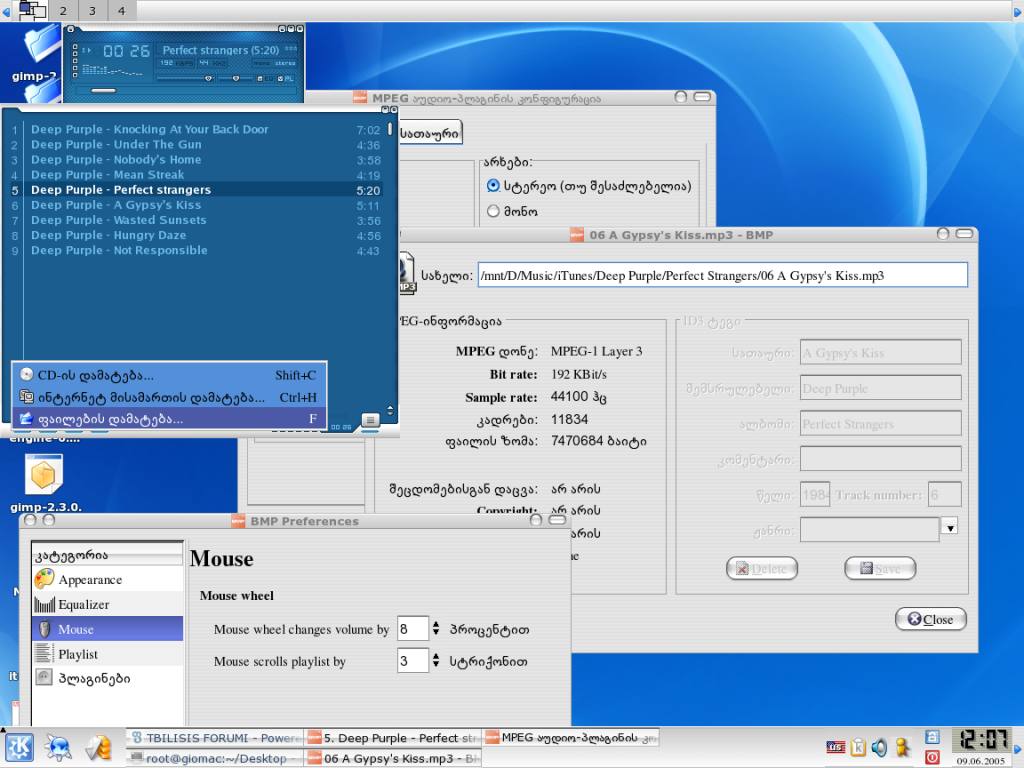The width and height of the screenshot is (1024, 768).
Task: Click the red power logout taskbar icon
Action: tap(932, 757)
